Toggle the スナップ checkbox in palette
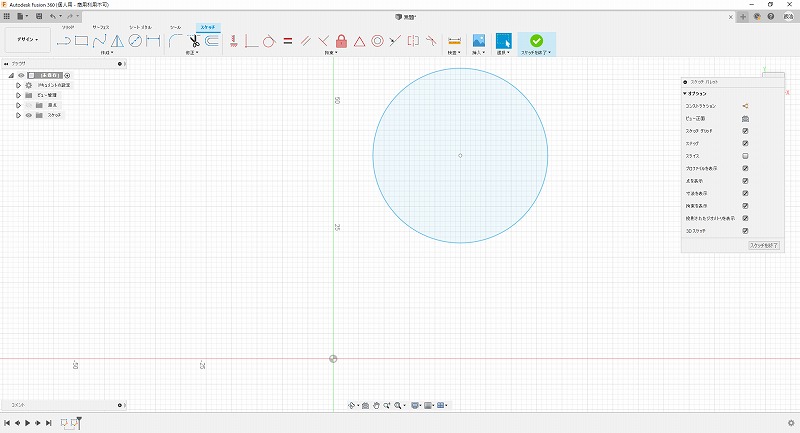The width and height of the screenshot is (800, 433). (x=746, y=144)
